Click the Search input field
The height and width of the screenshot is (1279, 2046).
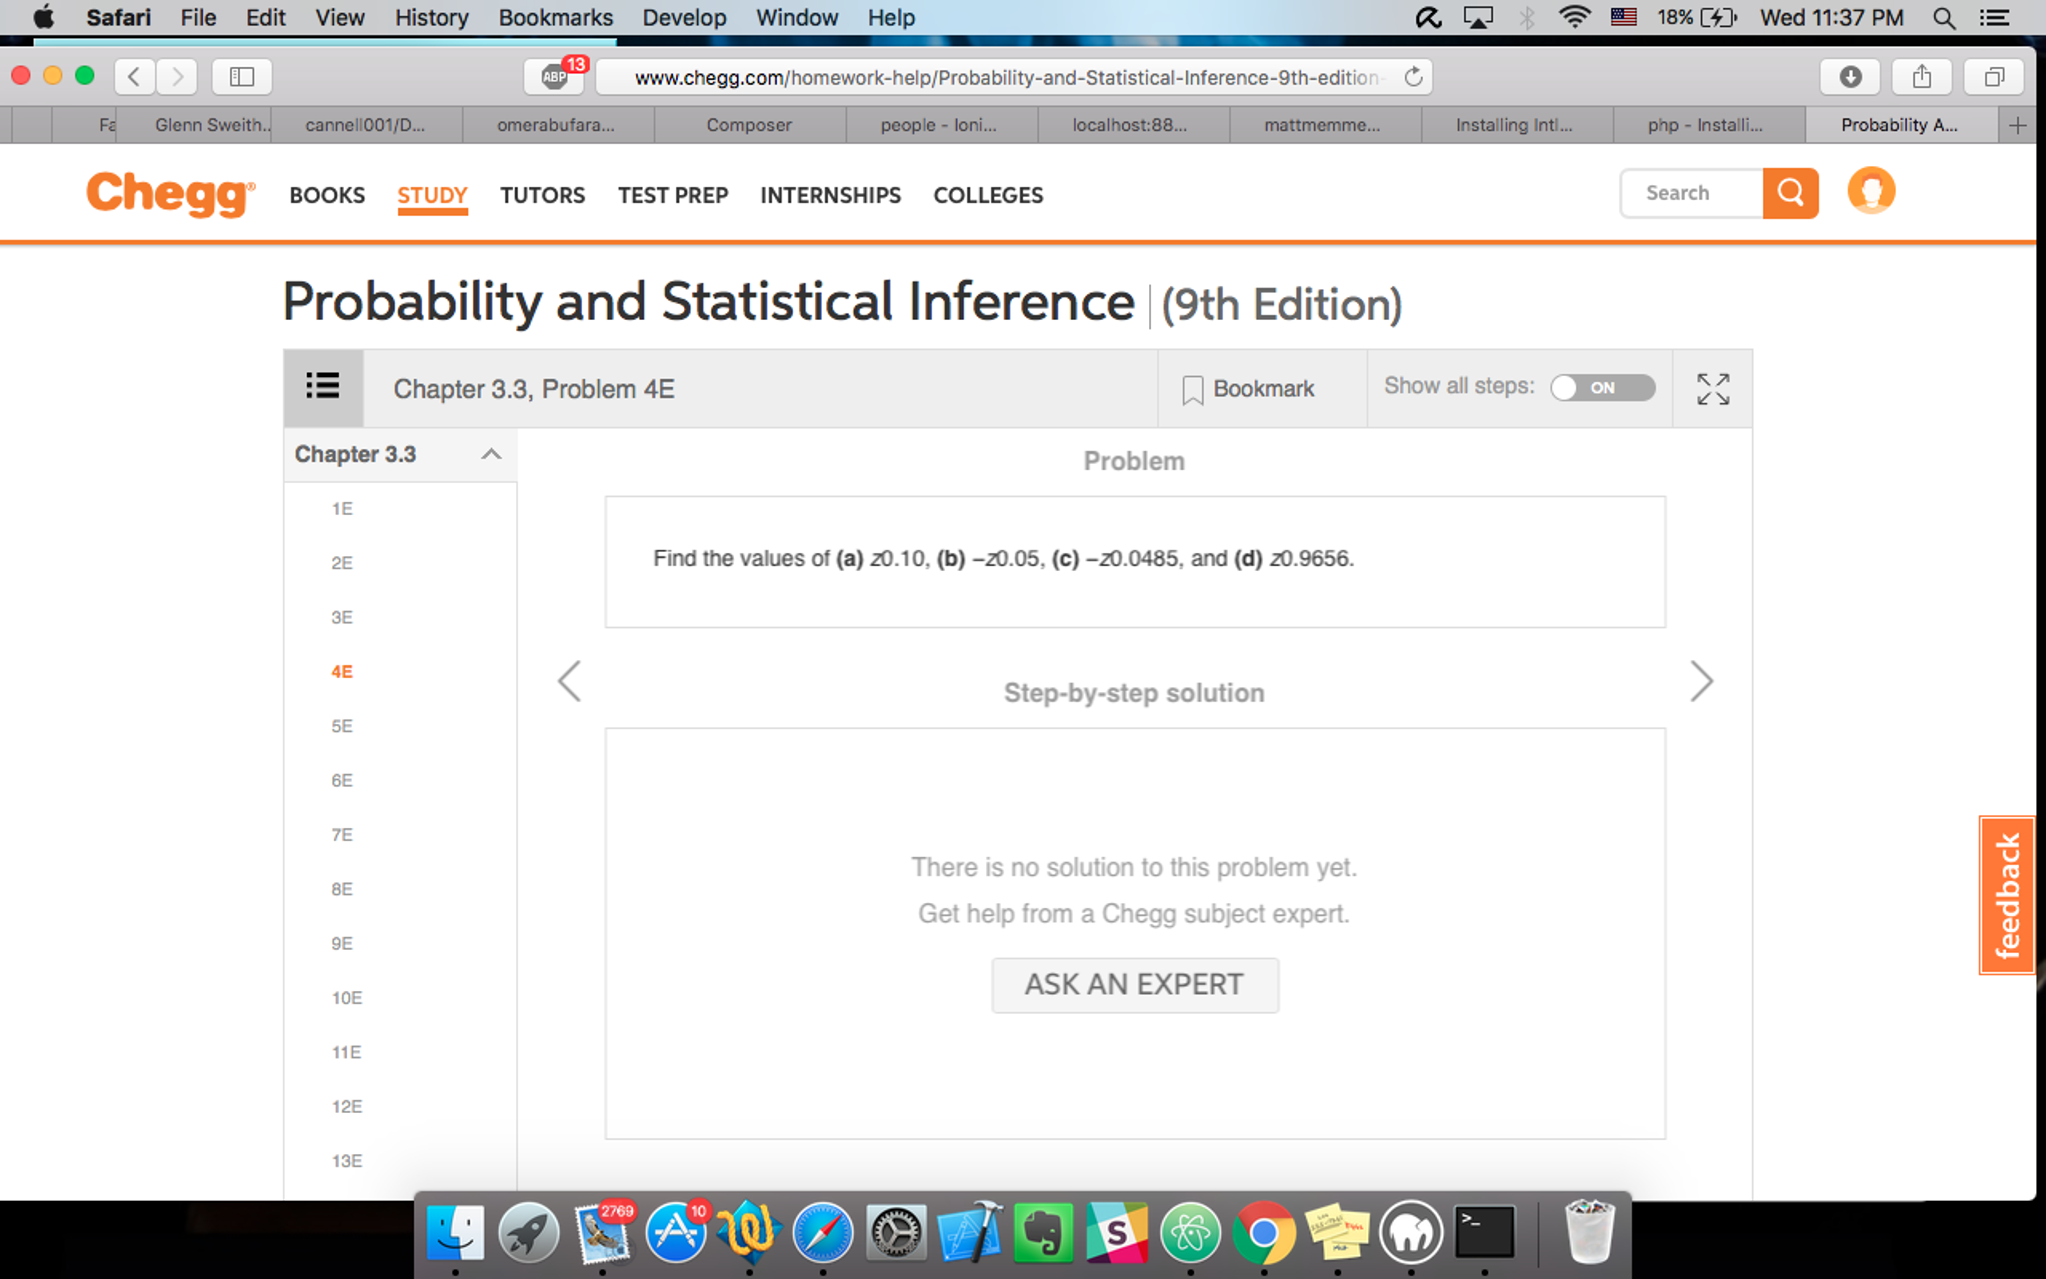1694,193
